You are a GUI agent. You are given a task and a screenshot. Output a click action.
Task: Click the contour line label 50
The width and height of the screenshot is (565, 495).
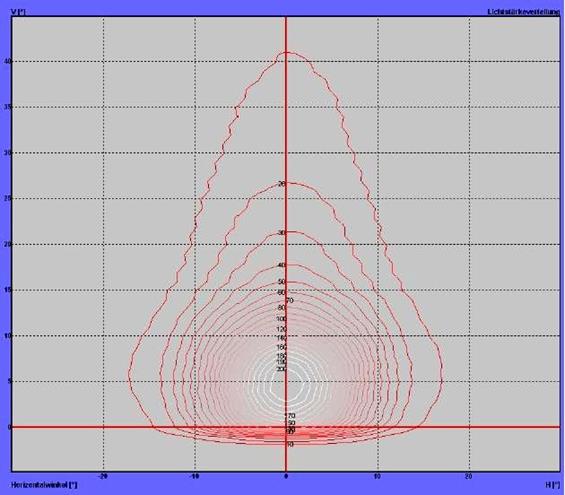coord(282,282)
